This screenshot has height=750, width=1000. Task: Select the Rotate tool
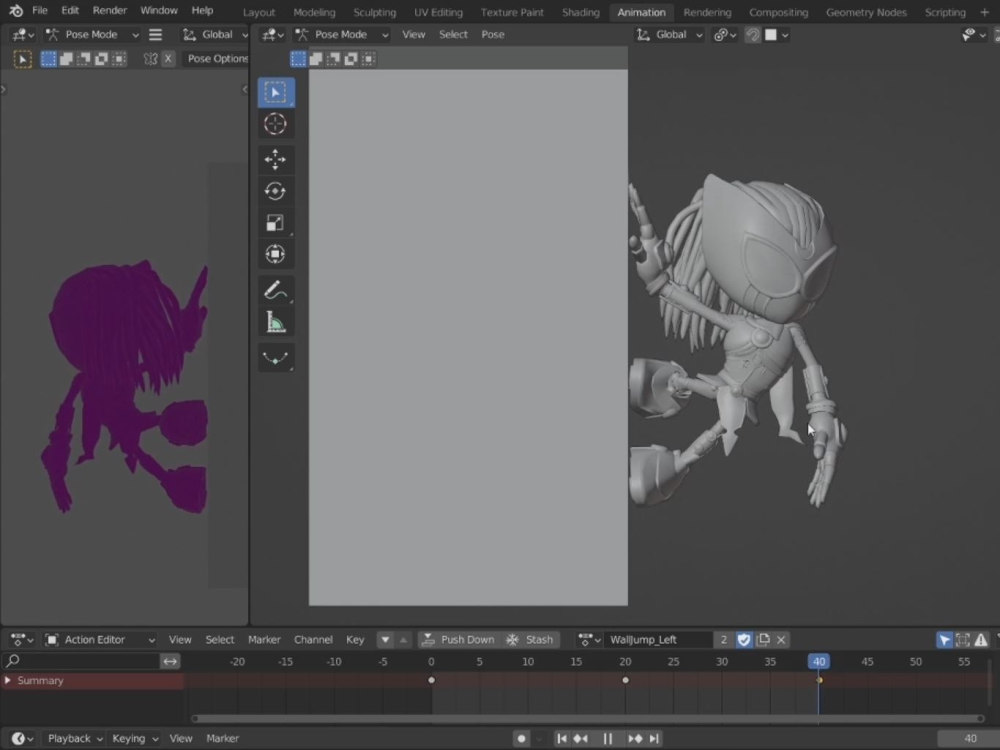(276, 190)
